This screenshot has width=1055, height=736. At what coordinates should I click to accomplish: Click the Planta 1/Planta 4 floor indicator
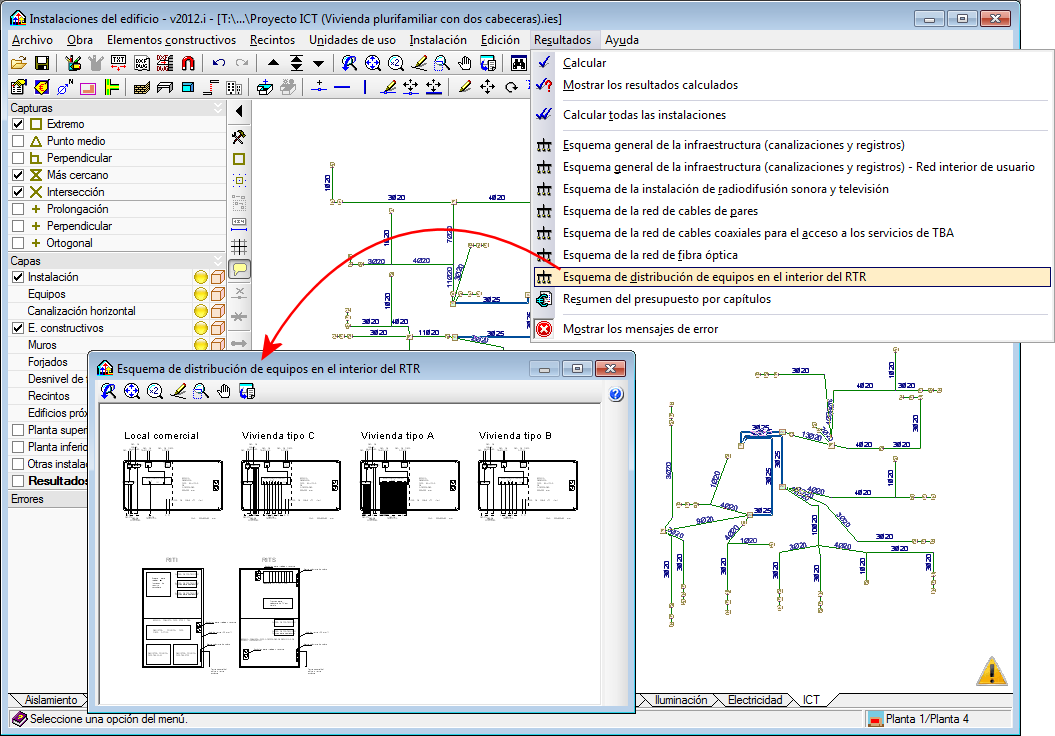click(926, 719)
